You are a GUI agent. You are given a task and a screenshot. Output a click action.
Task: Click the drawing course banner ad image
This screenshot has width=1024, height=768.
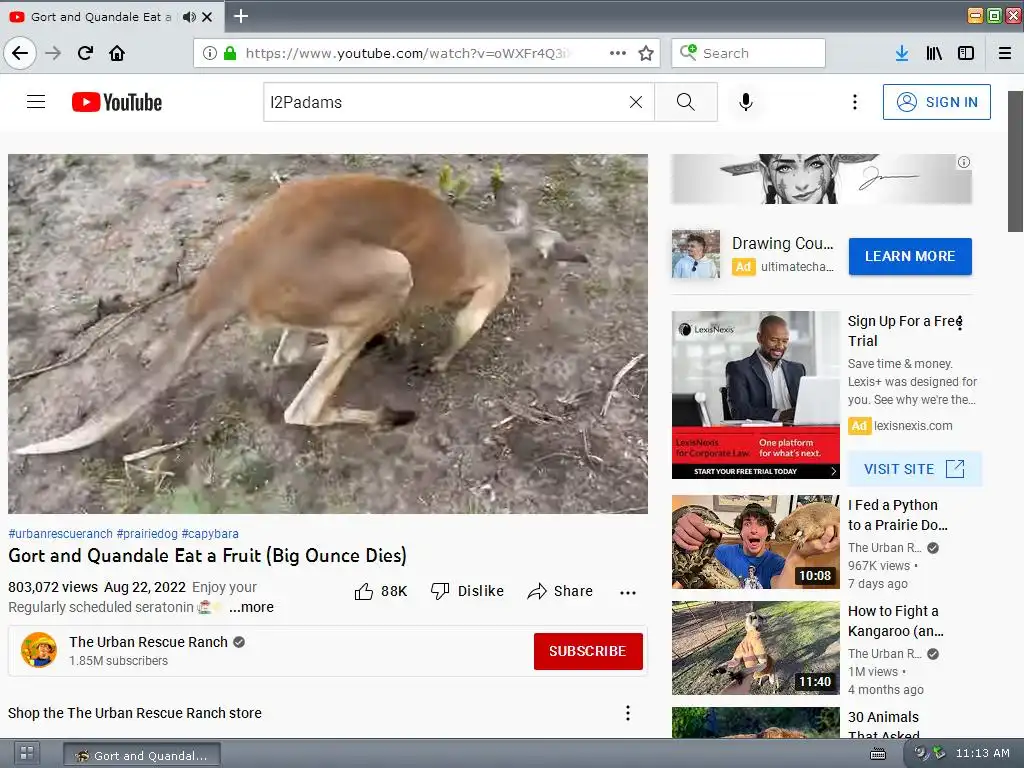pyautogui.click(x=821, y=178)
